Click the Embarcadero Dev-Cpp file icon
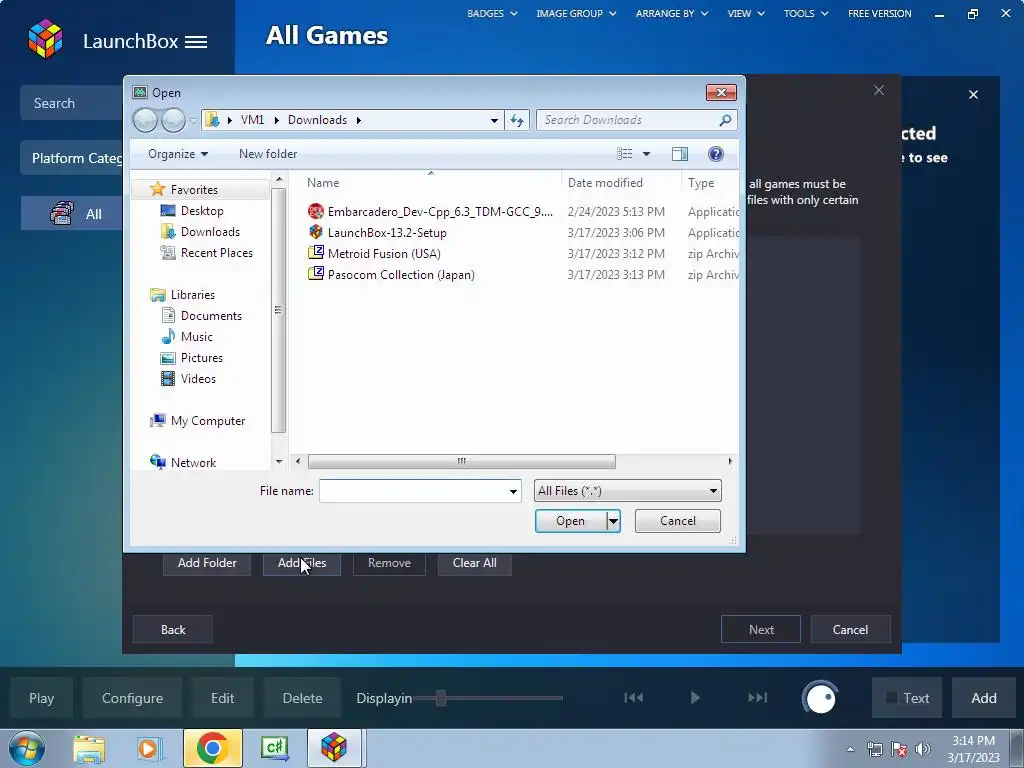The height and width of the screenshot is (768, 1024). pyautogui.click(x=316, y=211)
